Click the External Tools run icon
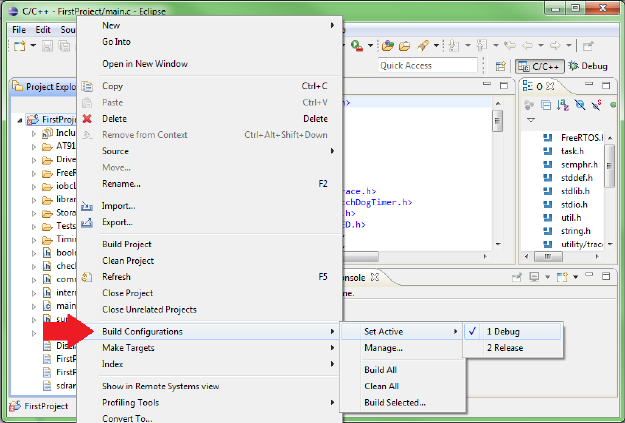This screenshot has width=625, height=423. 357,46
